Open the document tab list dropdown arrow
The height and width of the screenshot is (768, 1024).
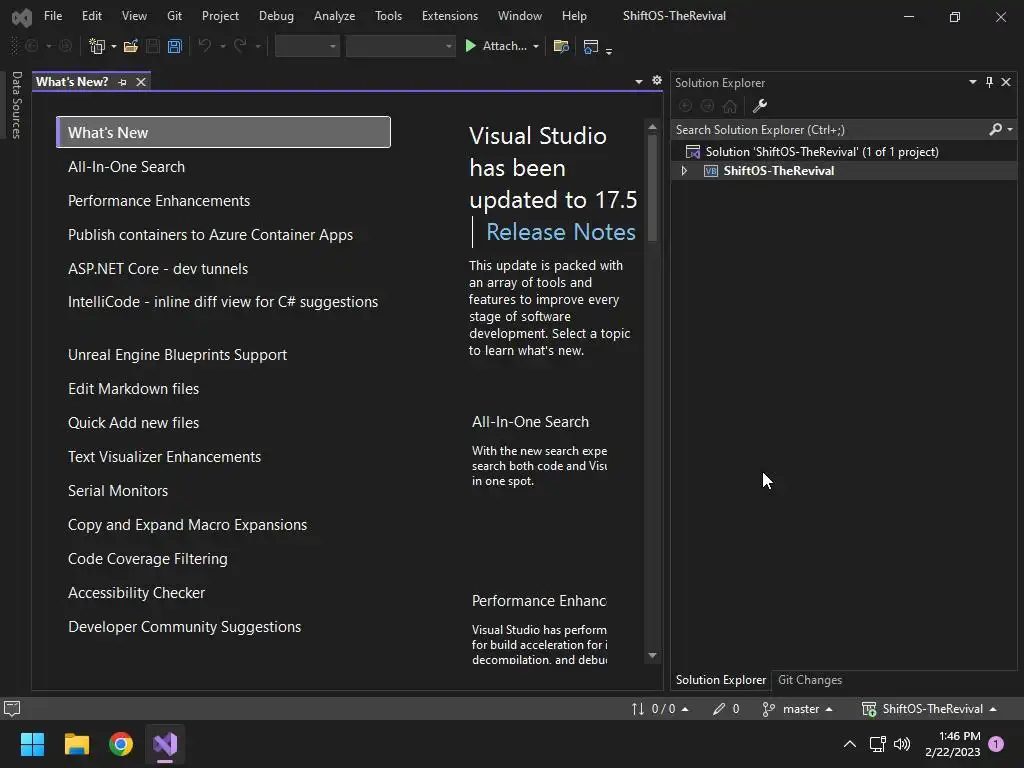coord(639,82)
